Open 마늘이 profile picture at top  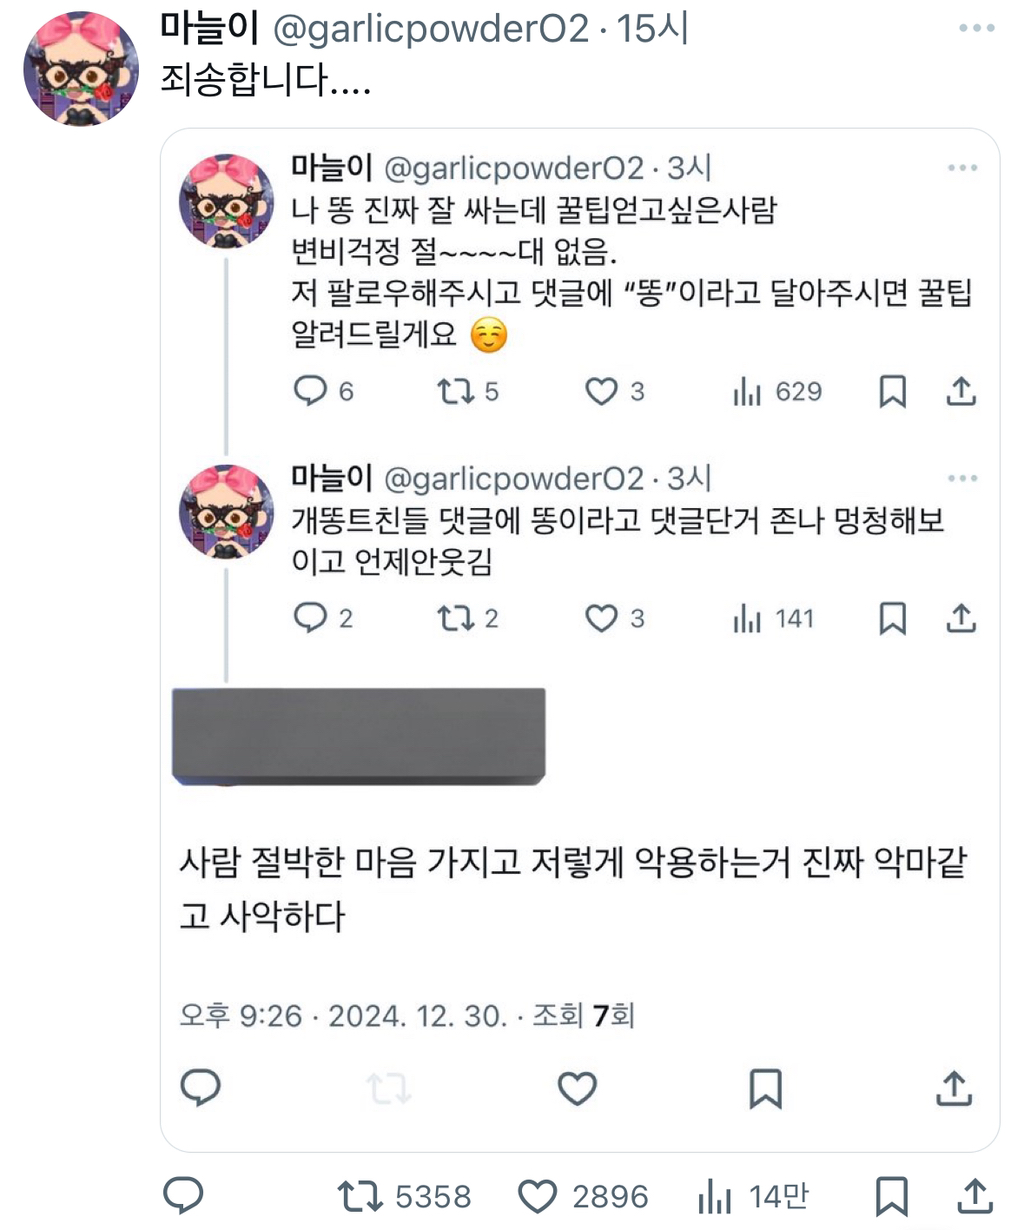pyautogui.click(x=81, y=69)
